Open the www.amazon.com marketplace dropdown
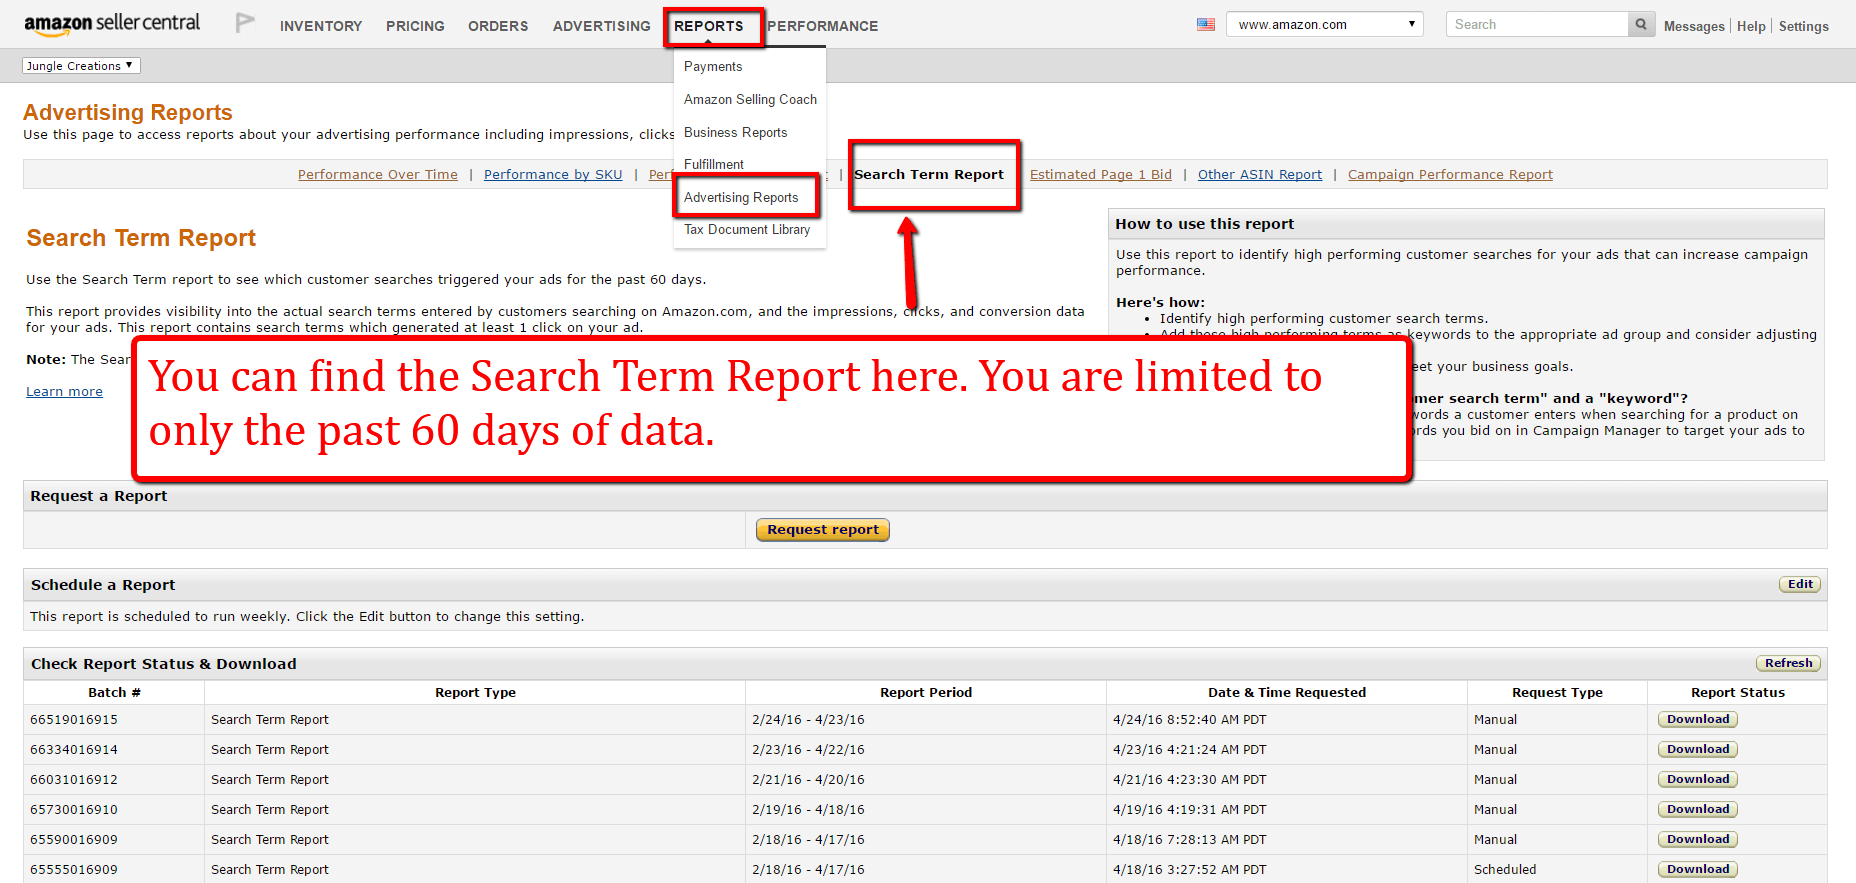The height and width of the screenshot is (883, 1856). tap(1325, 24)
